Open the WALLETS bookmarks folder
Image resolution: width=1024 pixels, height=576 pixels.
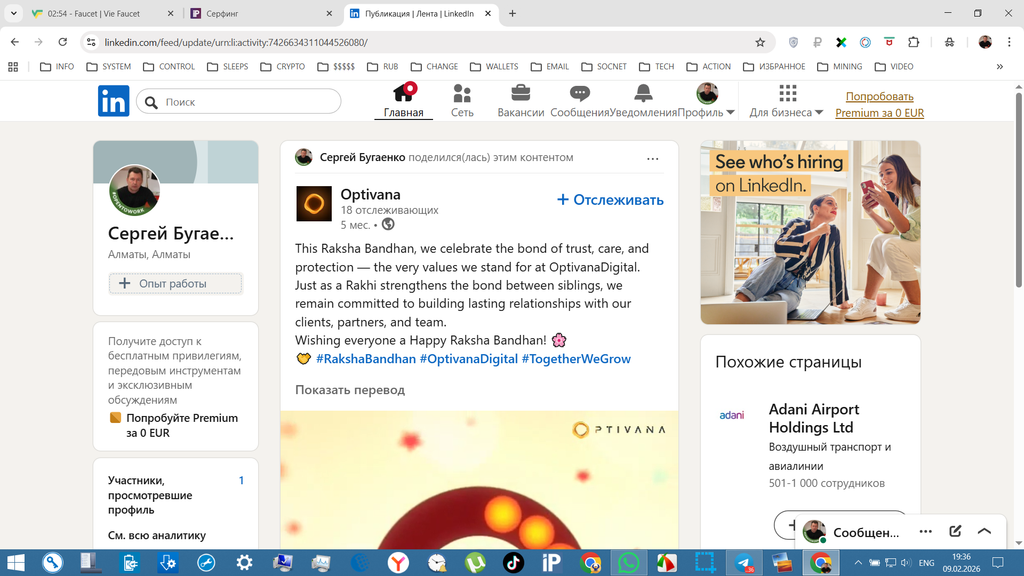[x=494, y=67]
